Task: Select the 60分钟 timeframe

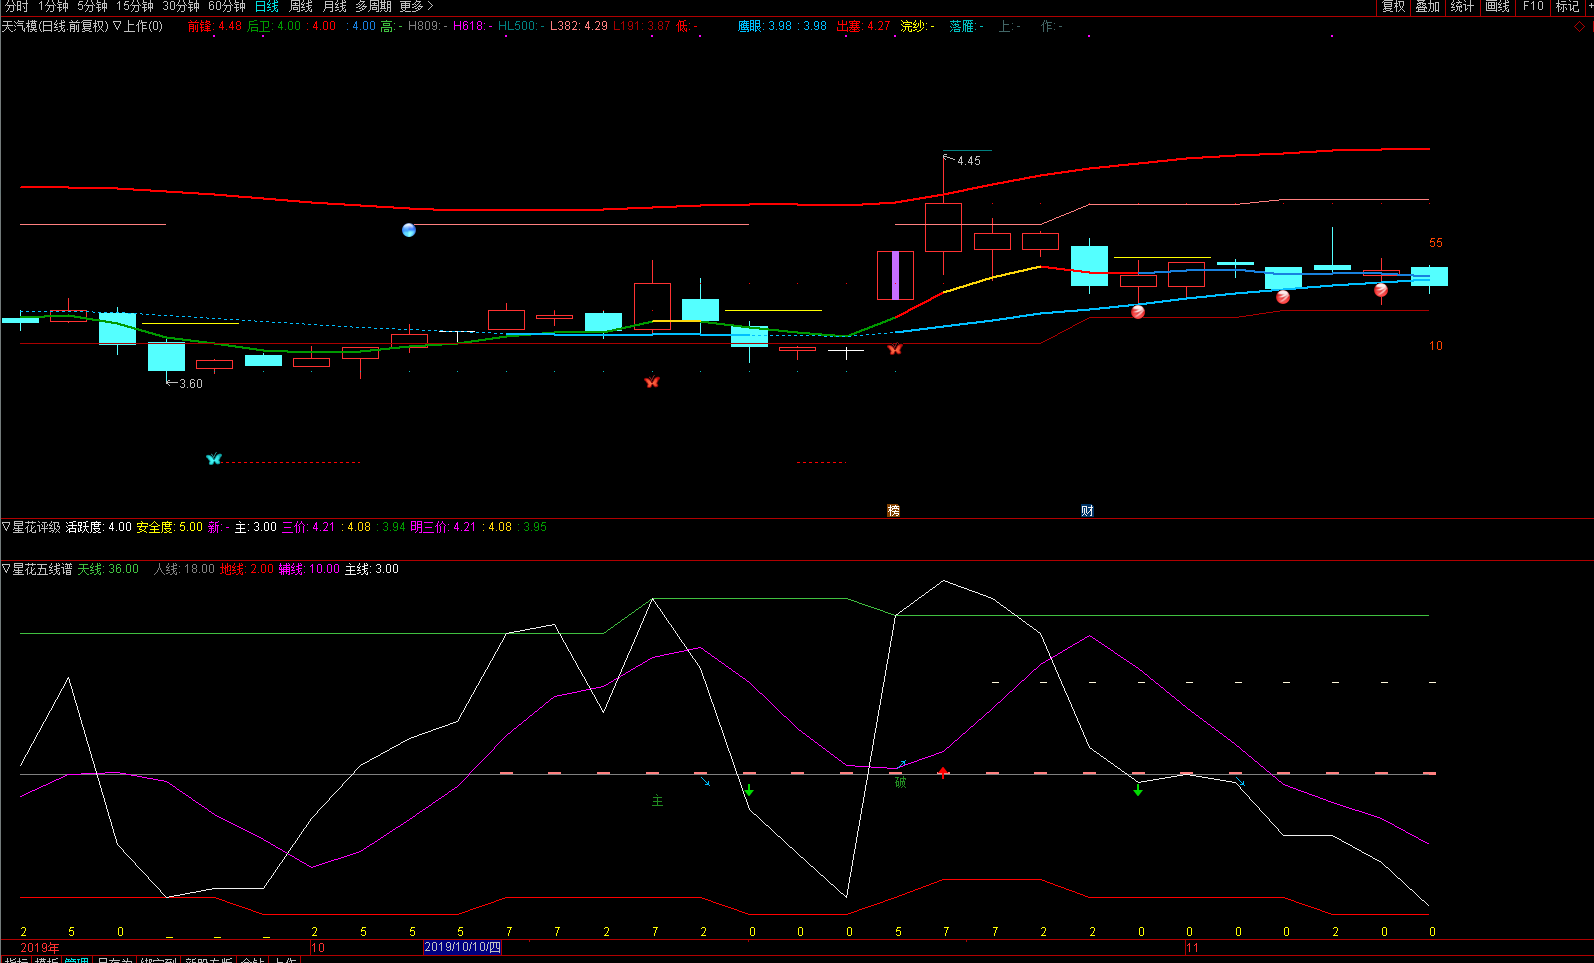Action: click(227, 7)
